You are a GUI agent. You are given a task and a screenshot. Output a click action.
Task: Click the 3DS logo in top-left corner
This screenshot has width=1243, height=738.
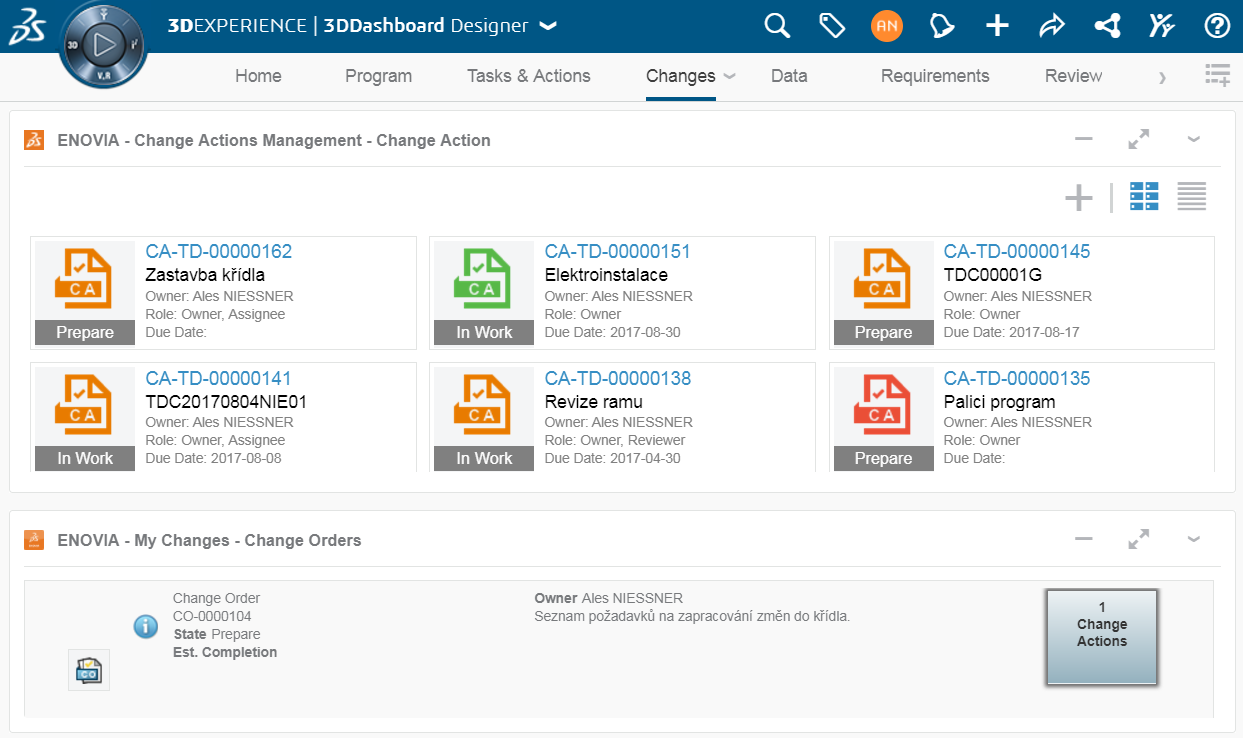(27, 26)
